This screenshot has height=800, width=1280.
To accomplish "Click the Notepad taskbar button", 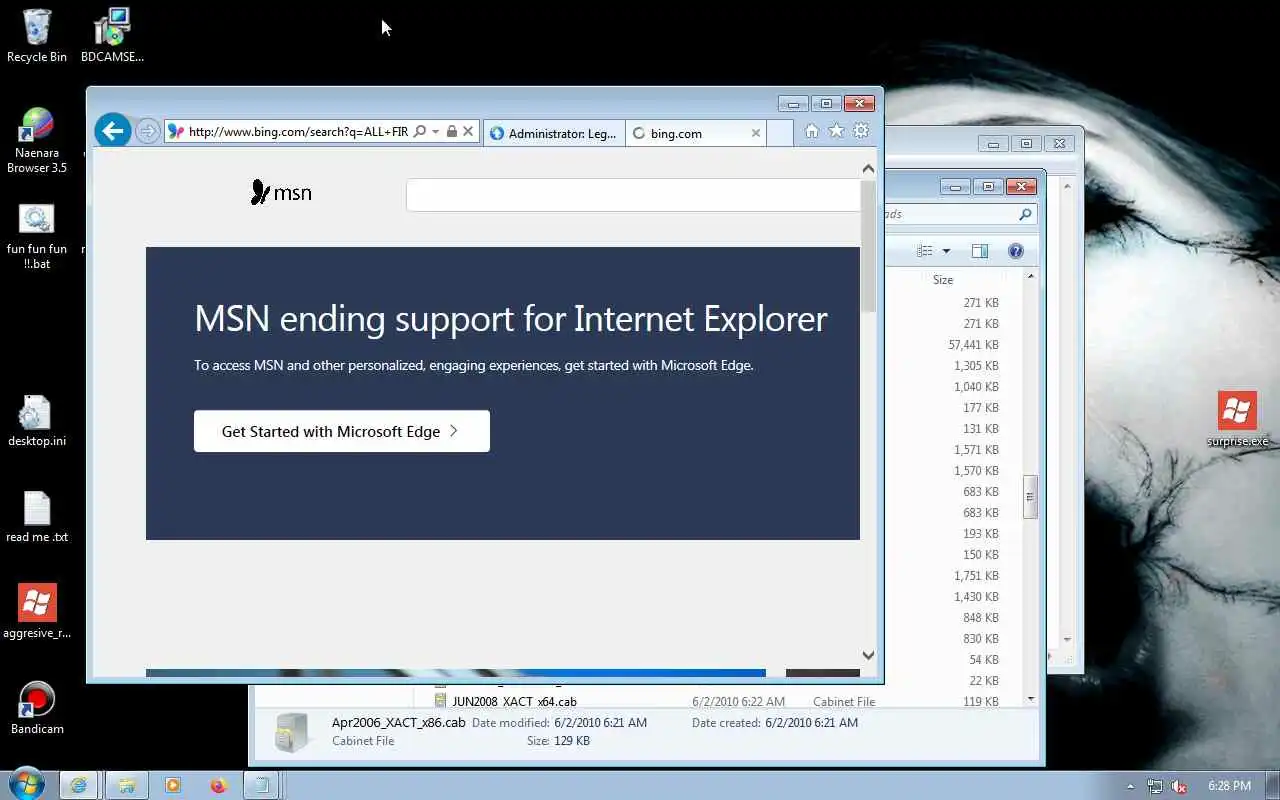I will coord(262,786).
